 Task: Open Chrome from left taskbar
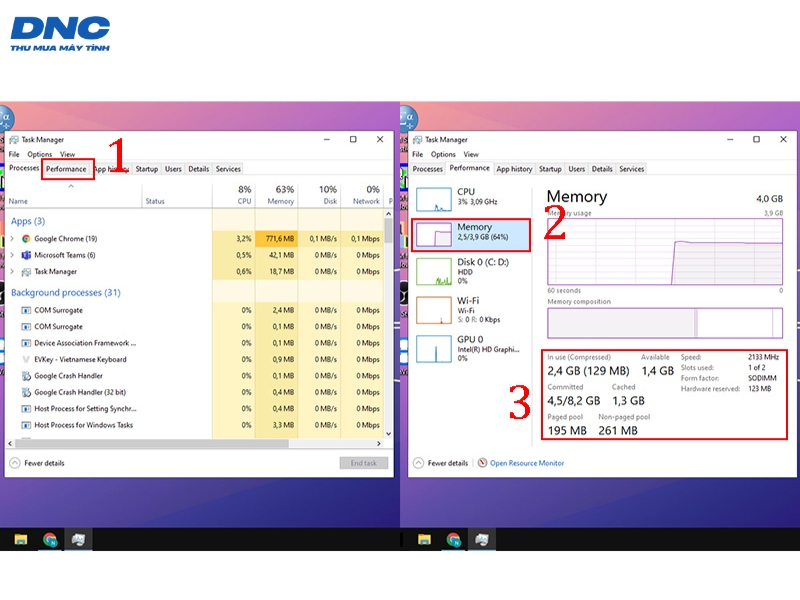[50, 539]
